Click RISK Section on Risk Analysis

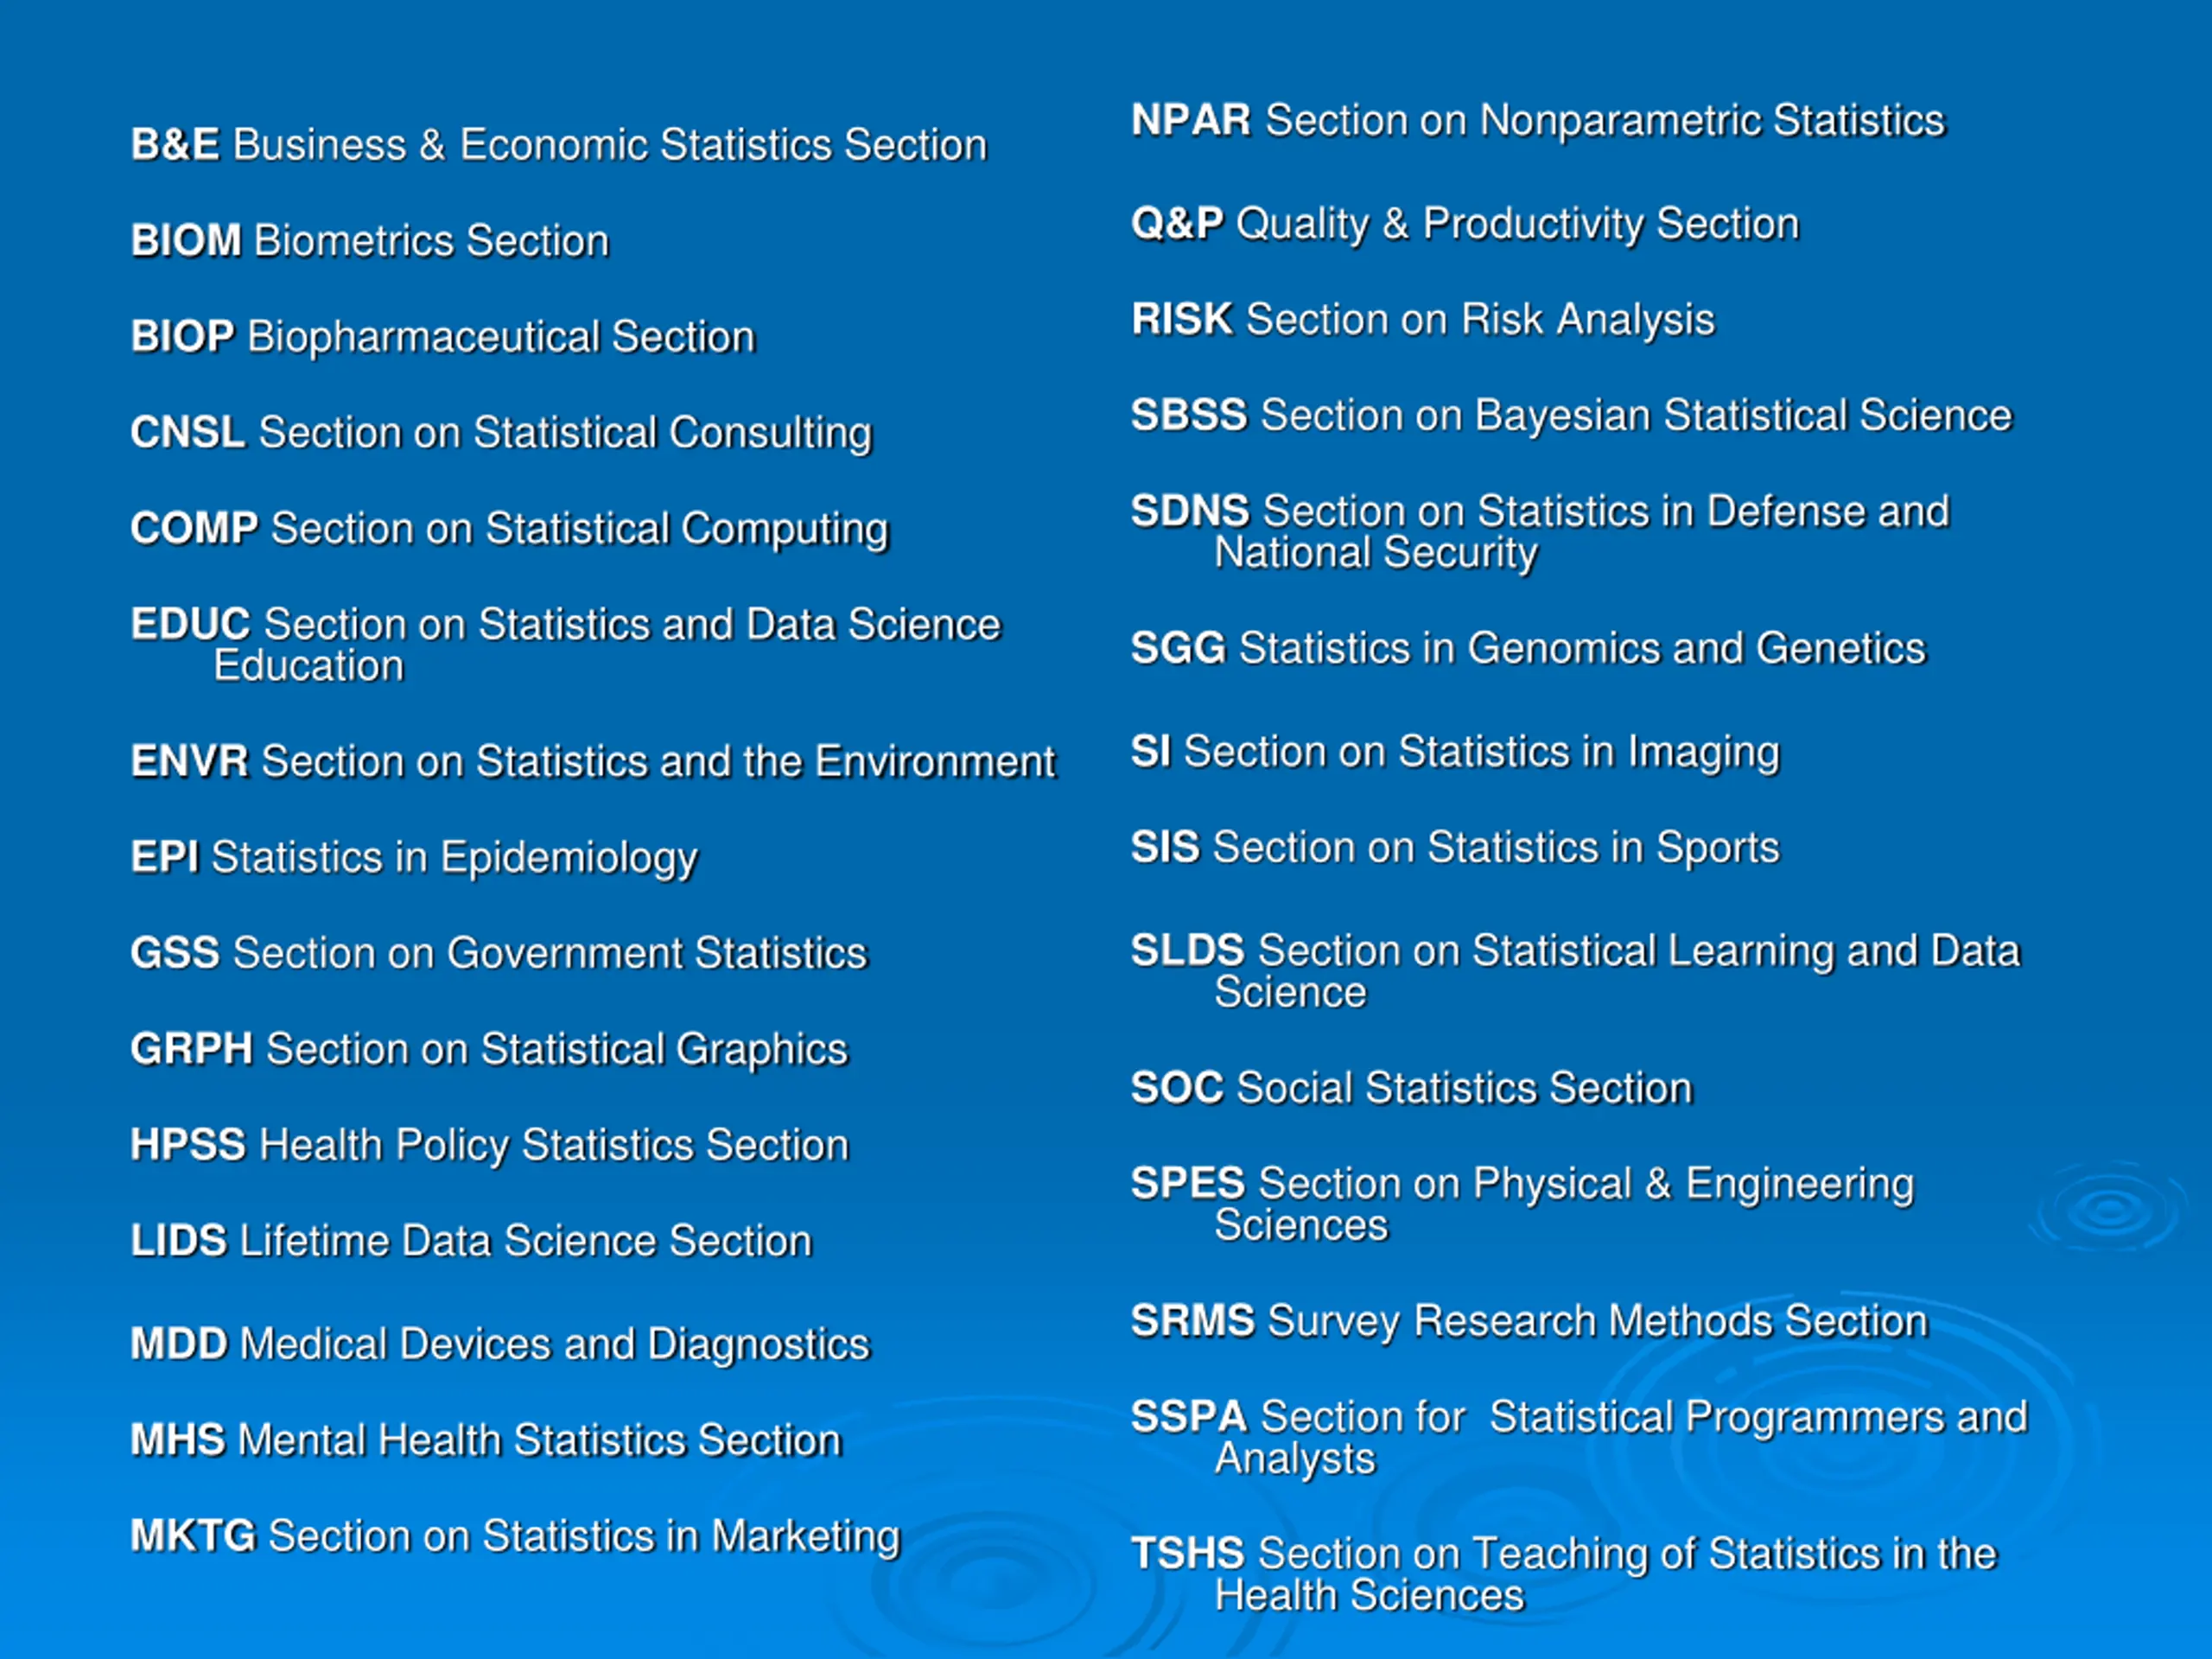point(1423,321)
